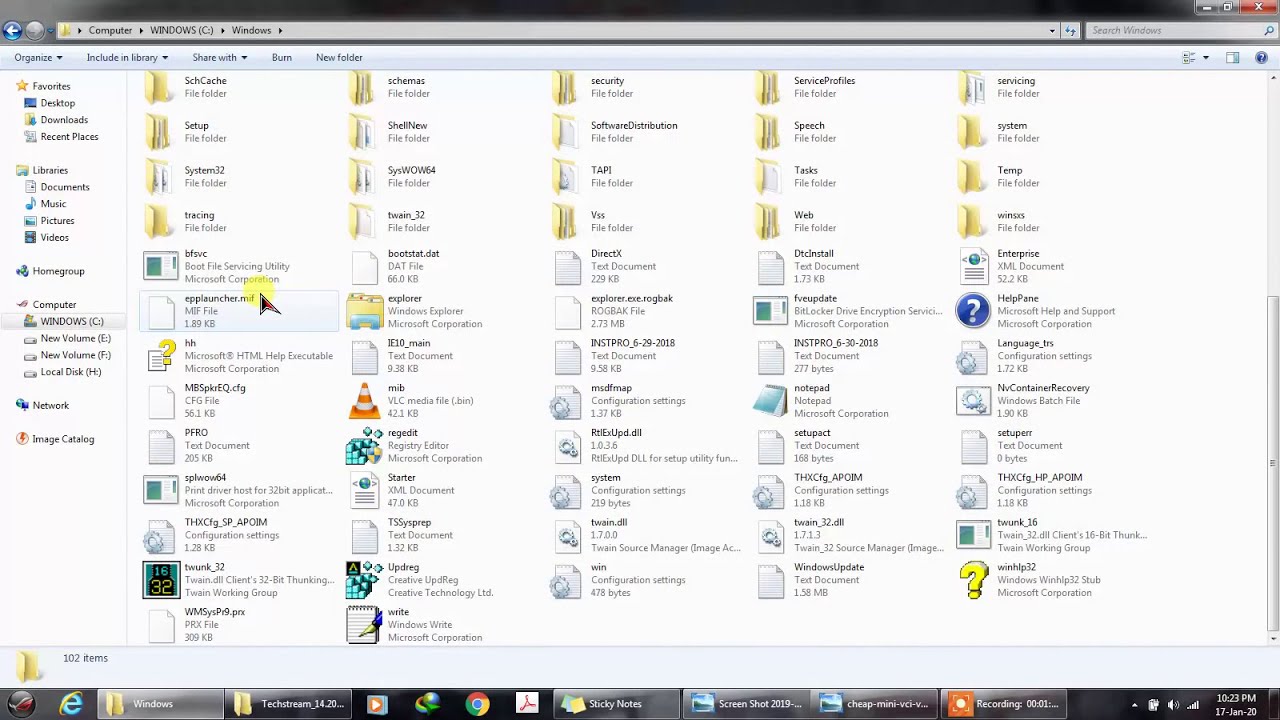
Task: Toggle the preview pane button
Action: (x=1232, y=58)
